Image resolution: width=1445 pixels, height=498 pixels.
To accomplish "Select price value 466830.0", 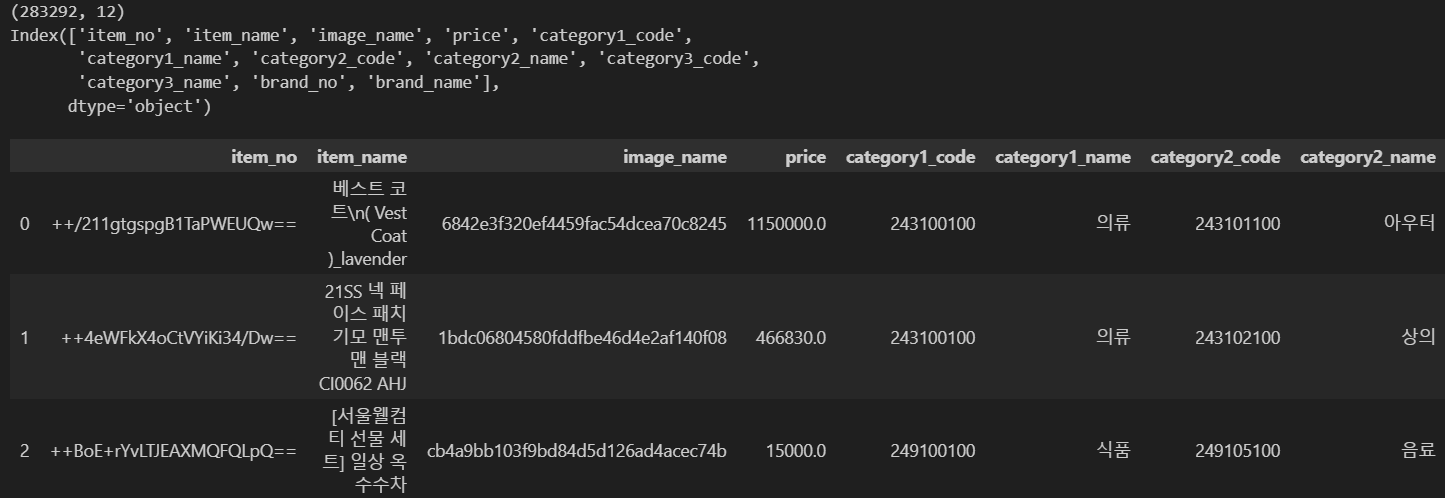I will (792, 338).
